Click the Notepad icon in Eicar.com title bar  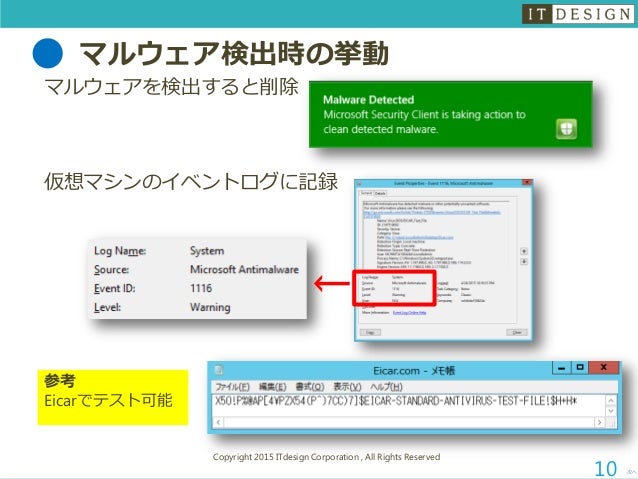[x=218, y=370]
